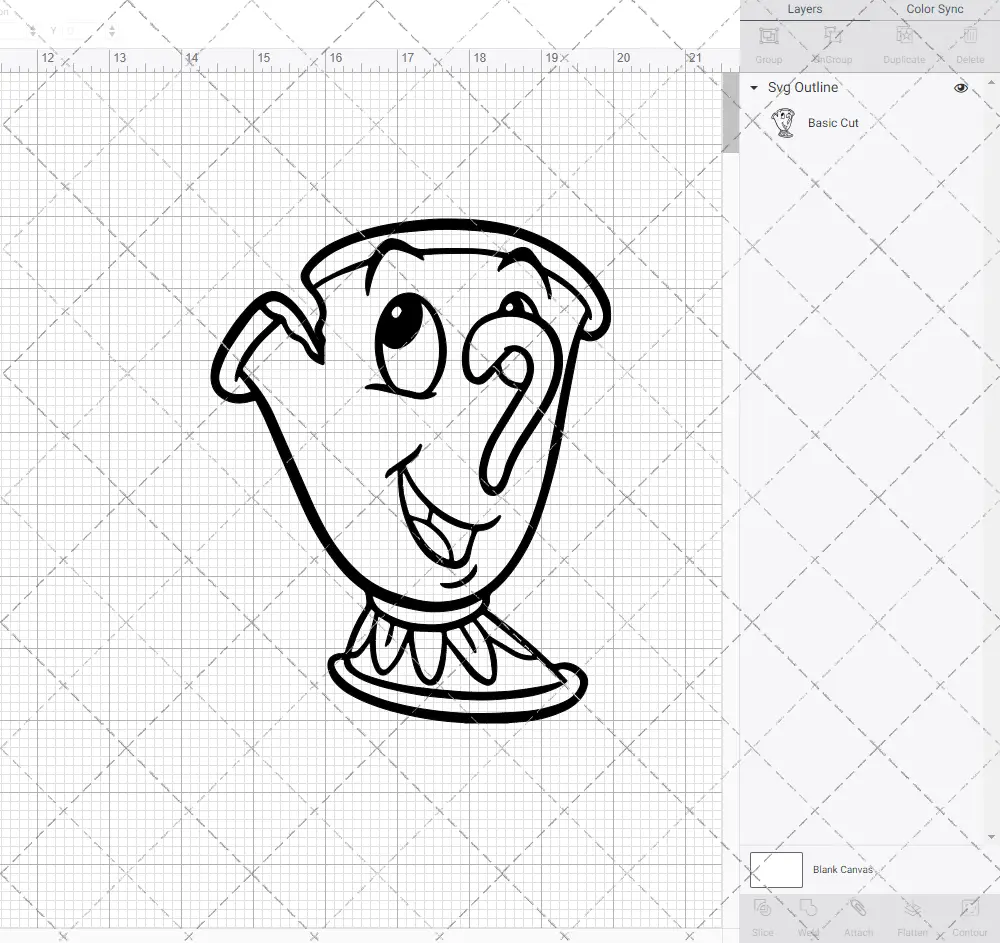The height and width of the screenshot is (943, 1000).
Task: Select the Basic Cut layer
Action: pyautogui.click(x=833, y=122)
